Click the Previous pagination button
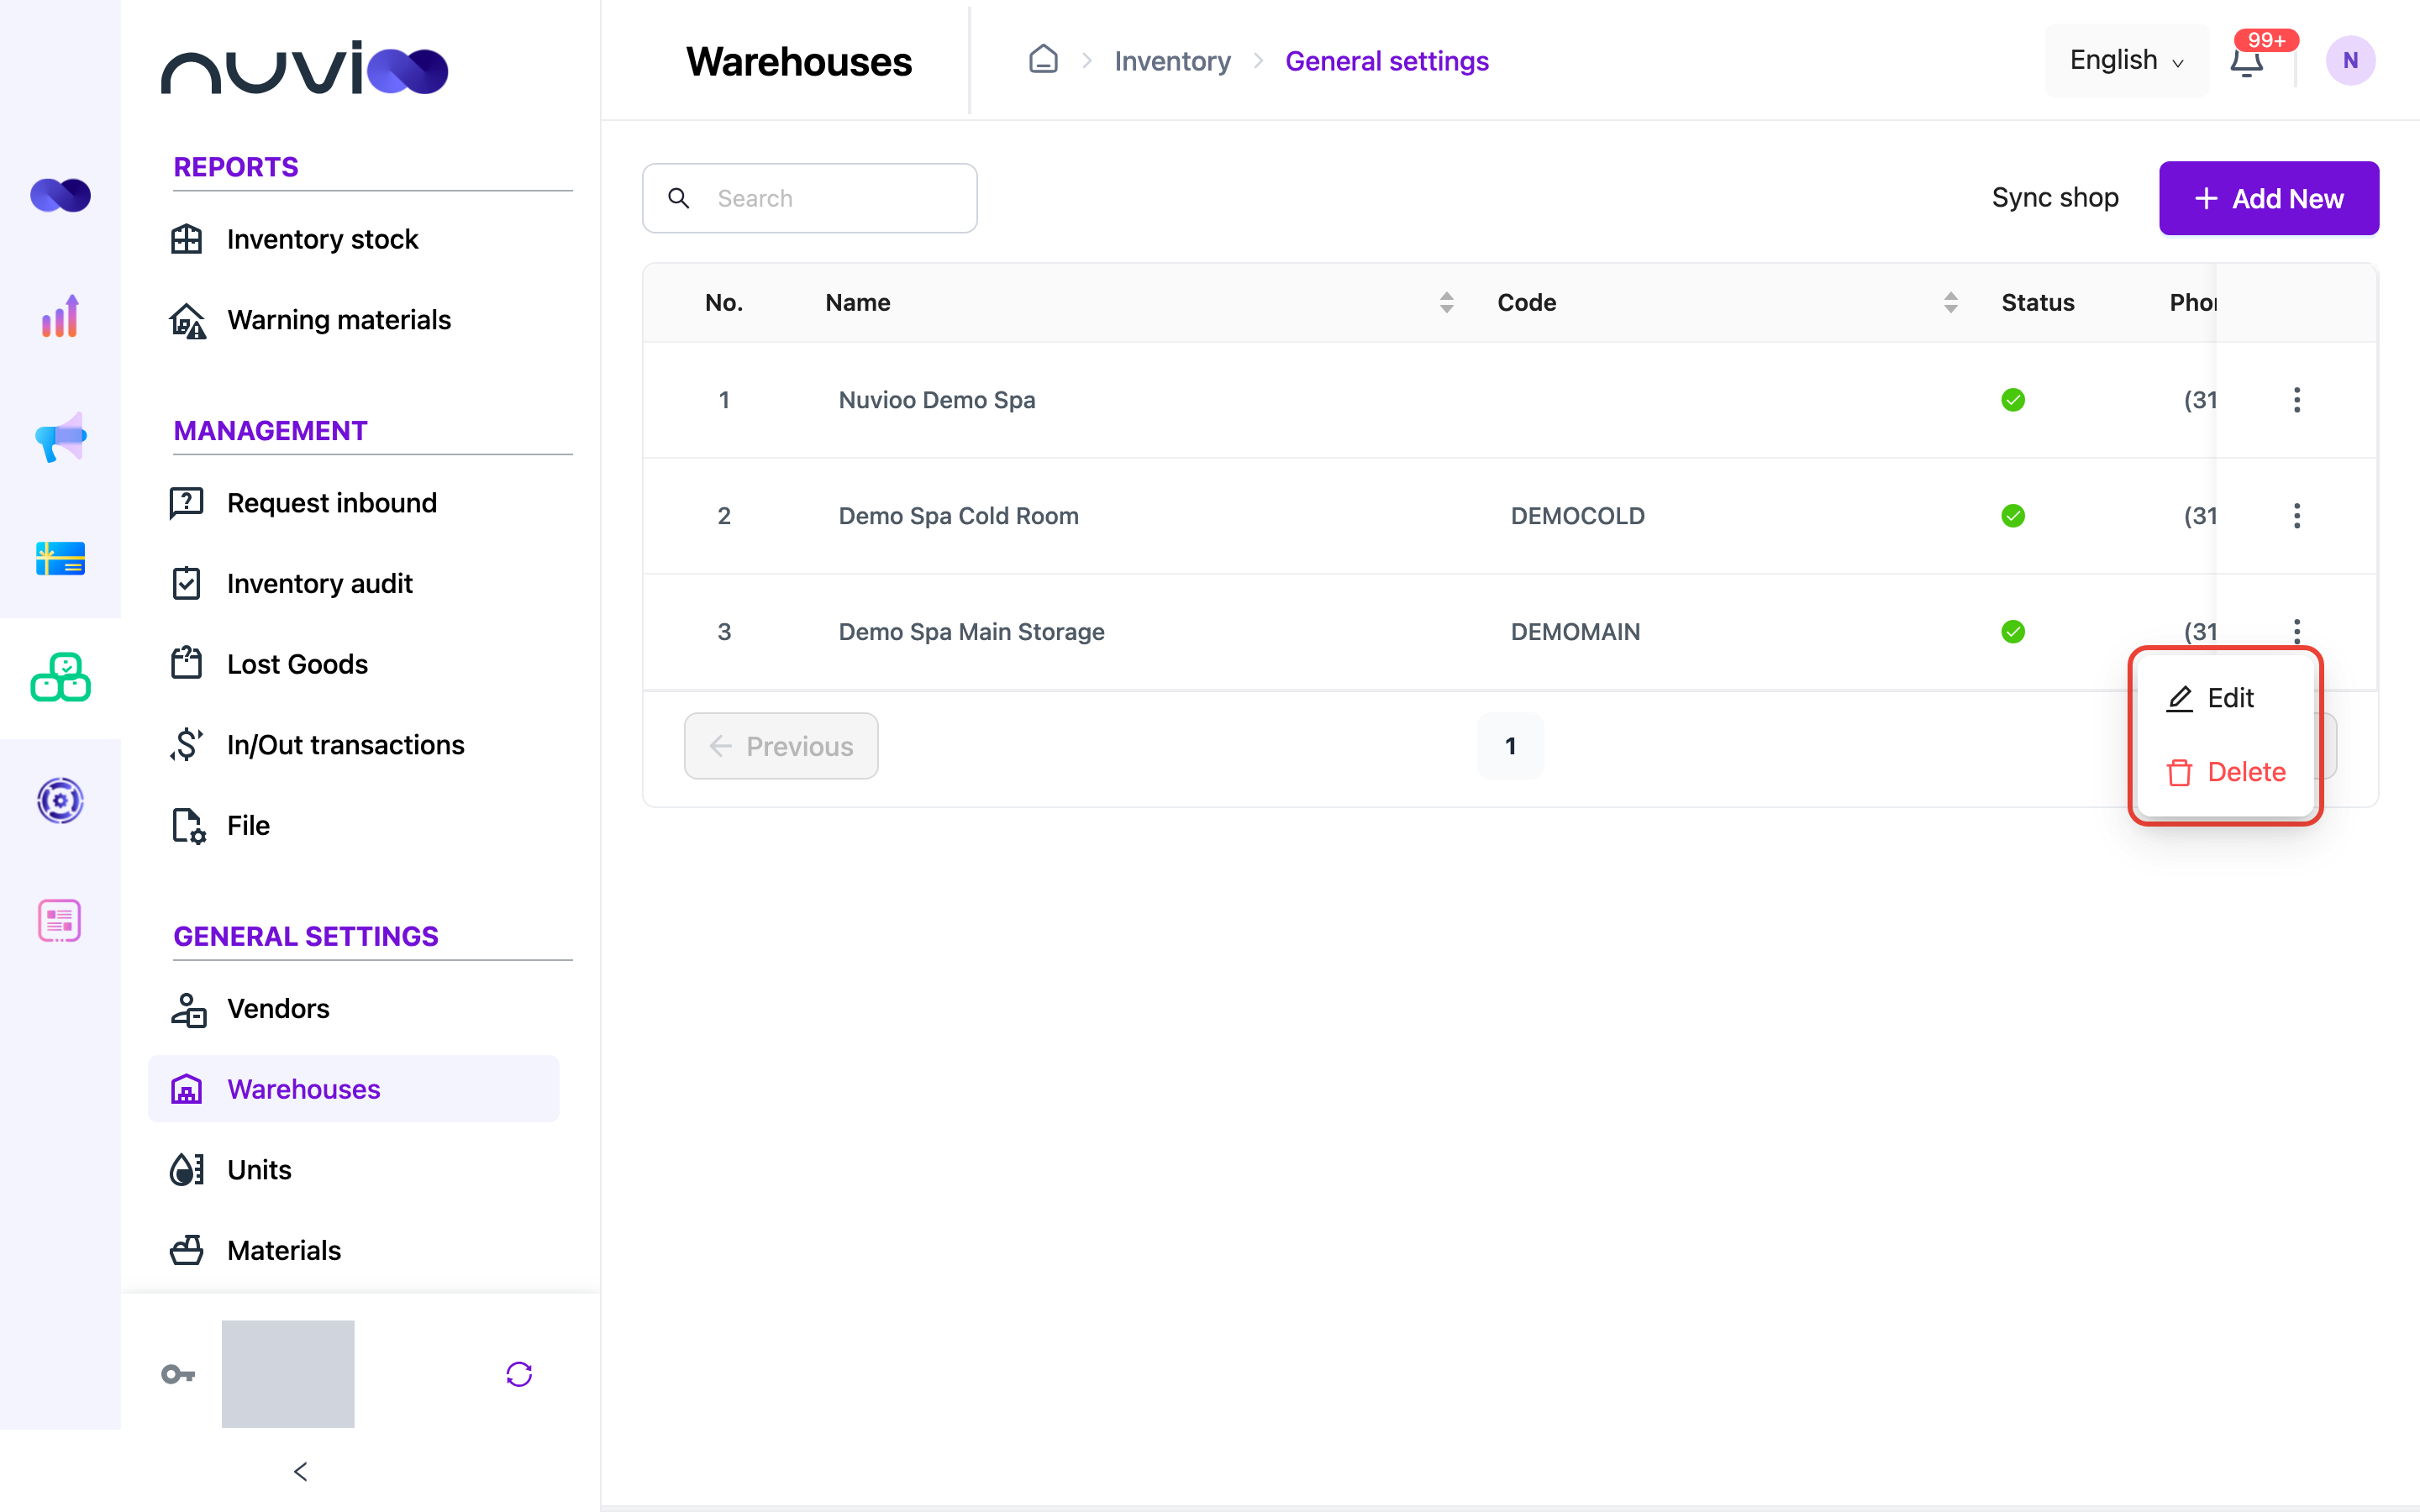Screen dimensions: 2420x1512 (x=781, y=746)
